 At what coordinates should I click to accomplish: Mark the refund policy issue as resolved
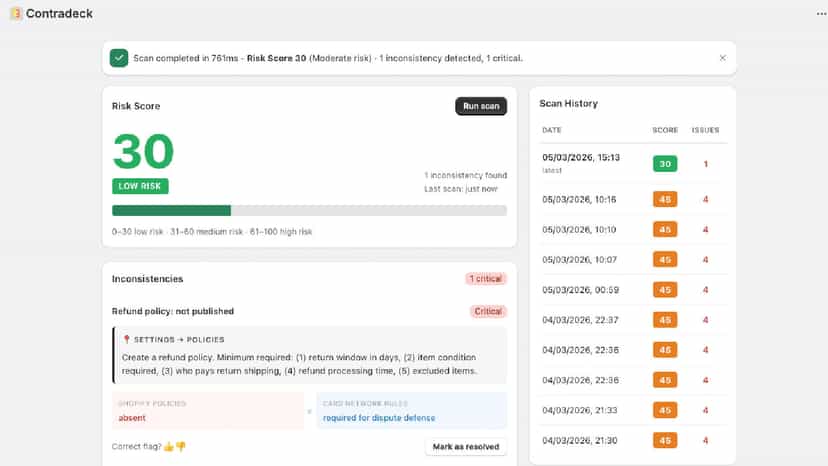tap(466, 446)
